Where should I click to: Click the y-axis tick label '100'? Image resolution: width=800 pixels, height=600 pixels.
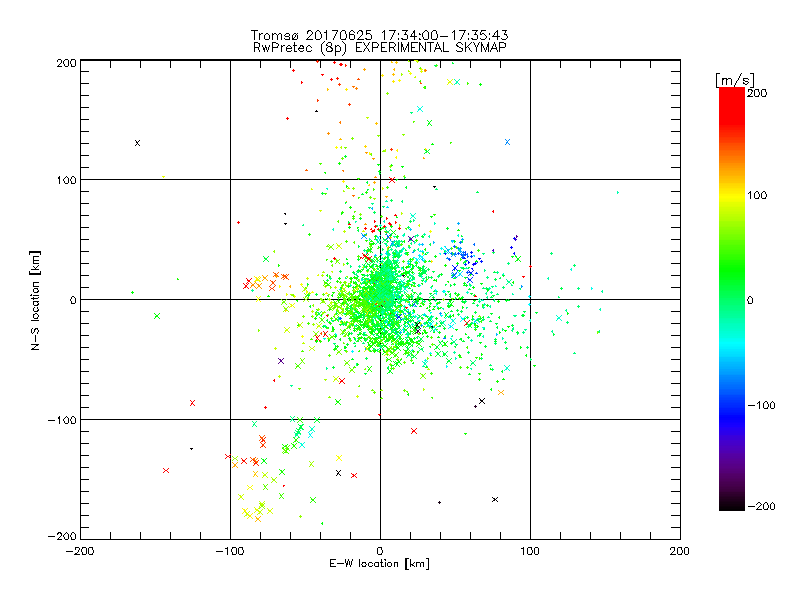[x=67, y=180]
